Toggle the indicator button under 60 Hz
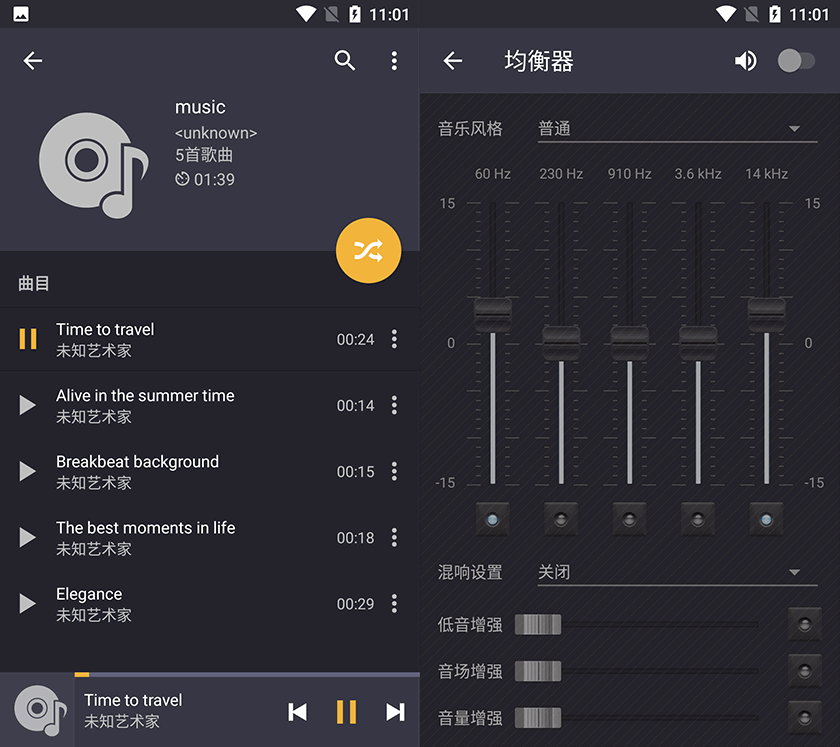The width and height of the screenshot is (840, 747). click(x=492, y=519)
